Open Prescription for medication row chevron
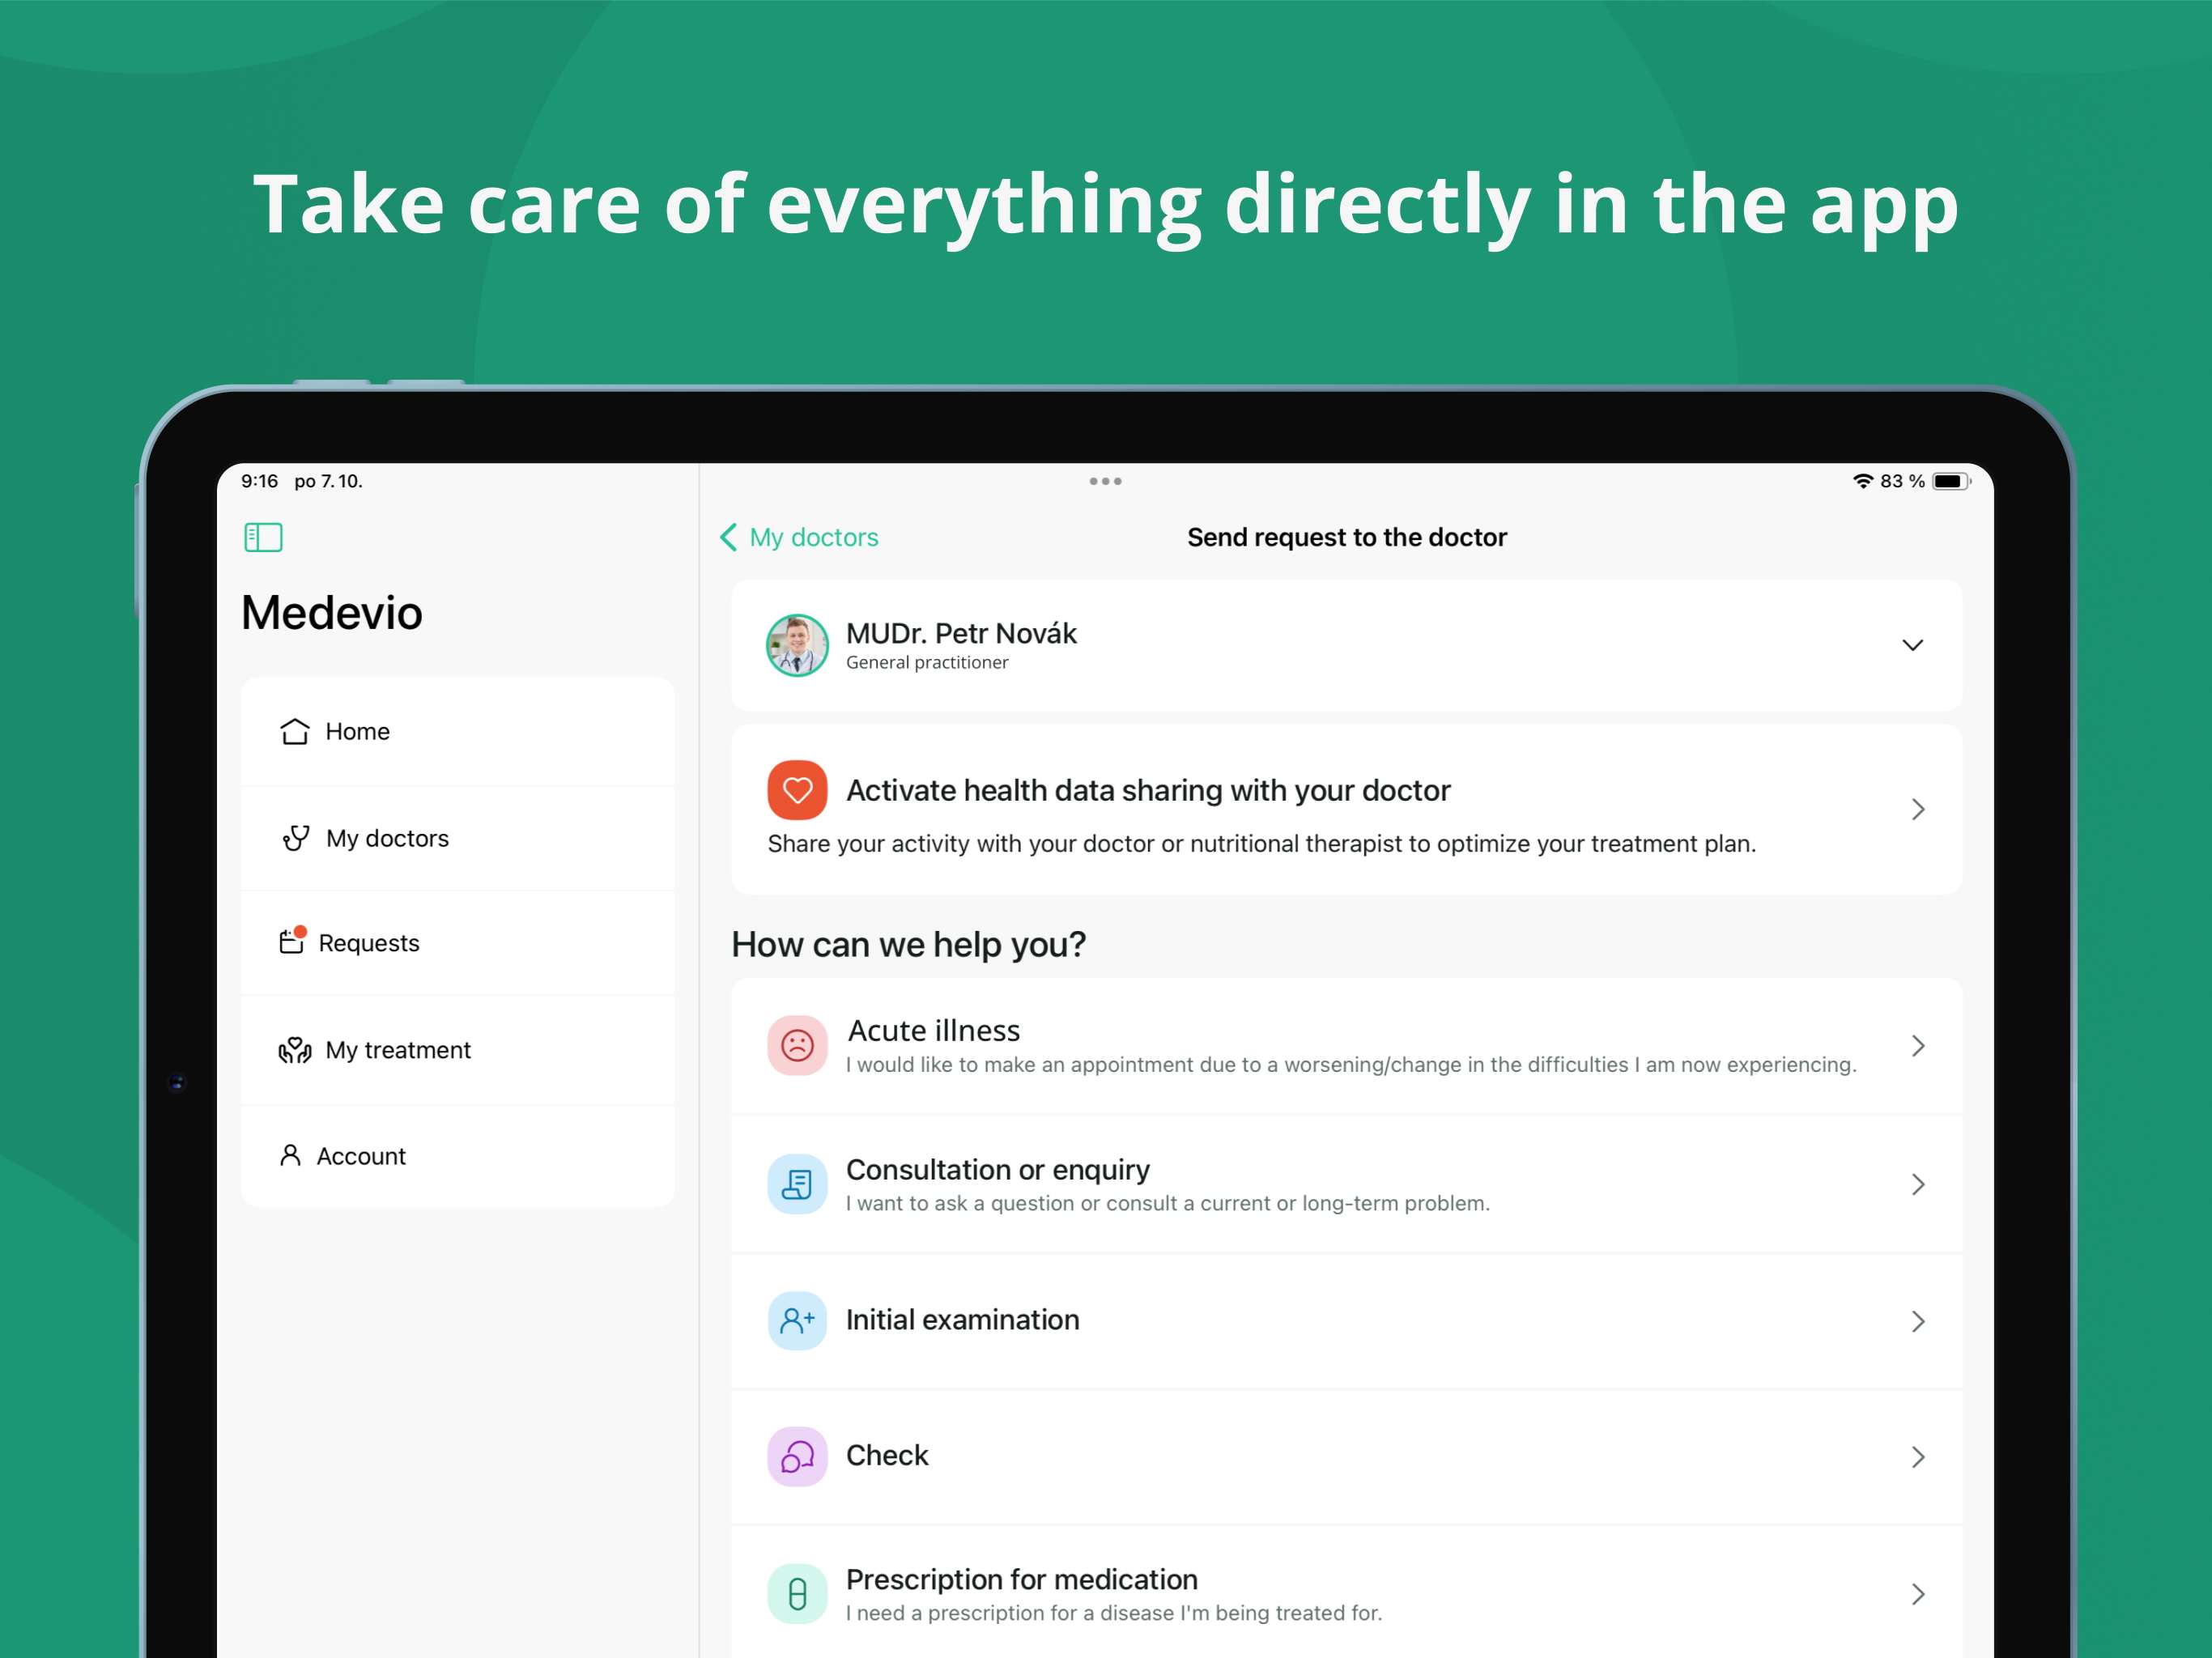2212x1658 pixels. [1918, 1594]
